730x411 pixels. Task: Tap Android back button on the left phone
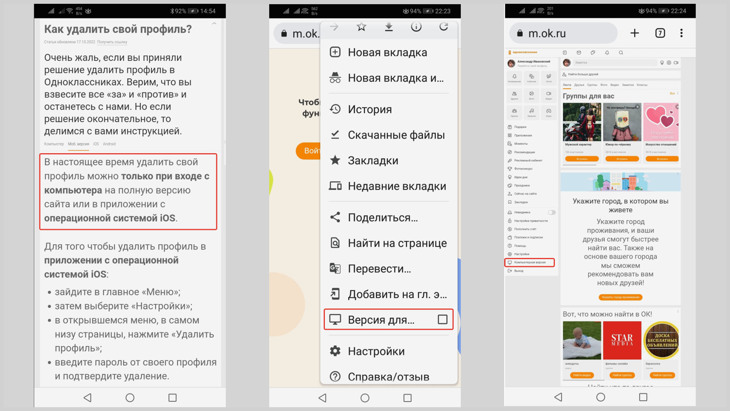[x=87, y=397]
